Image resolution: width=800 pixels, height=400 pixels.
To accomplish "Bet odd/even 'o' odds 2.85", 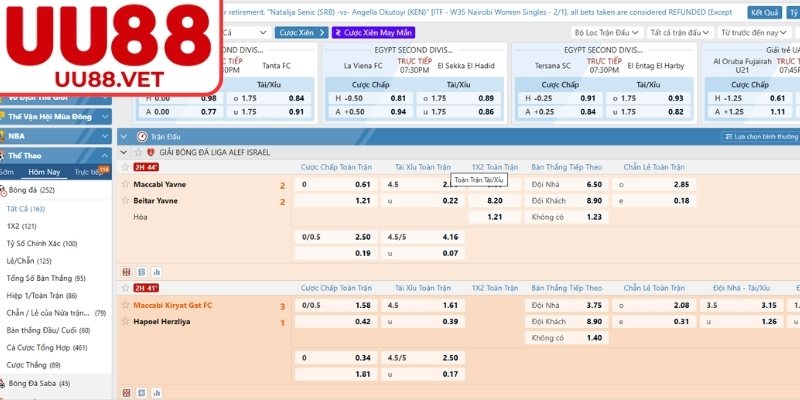I will pos(654,184).
